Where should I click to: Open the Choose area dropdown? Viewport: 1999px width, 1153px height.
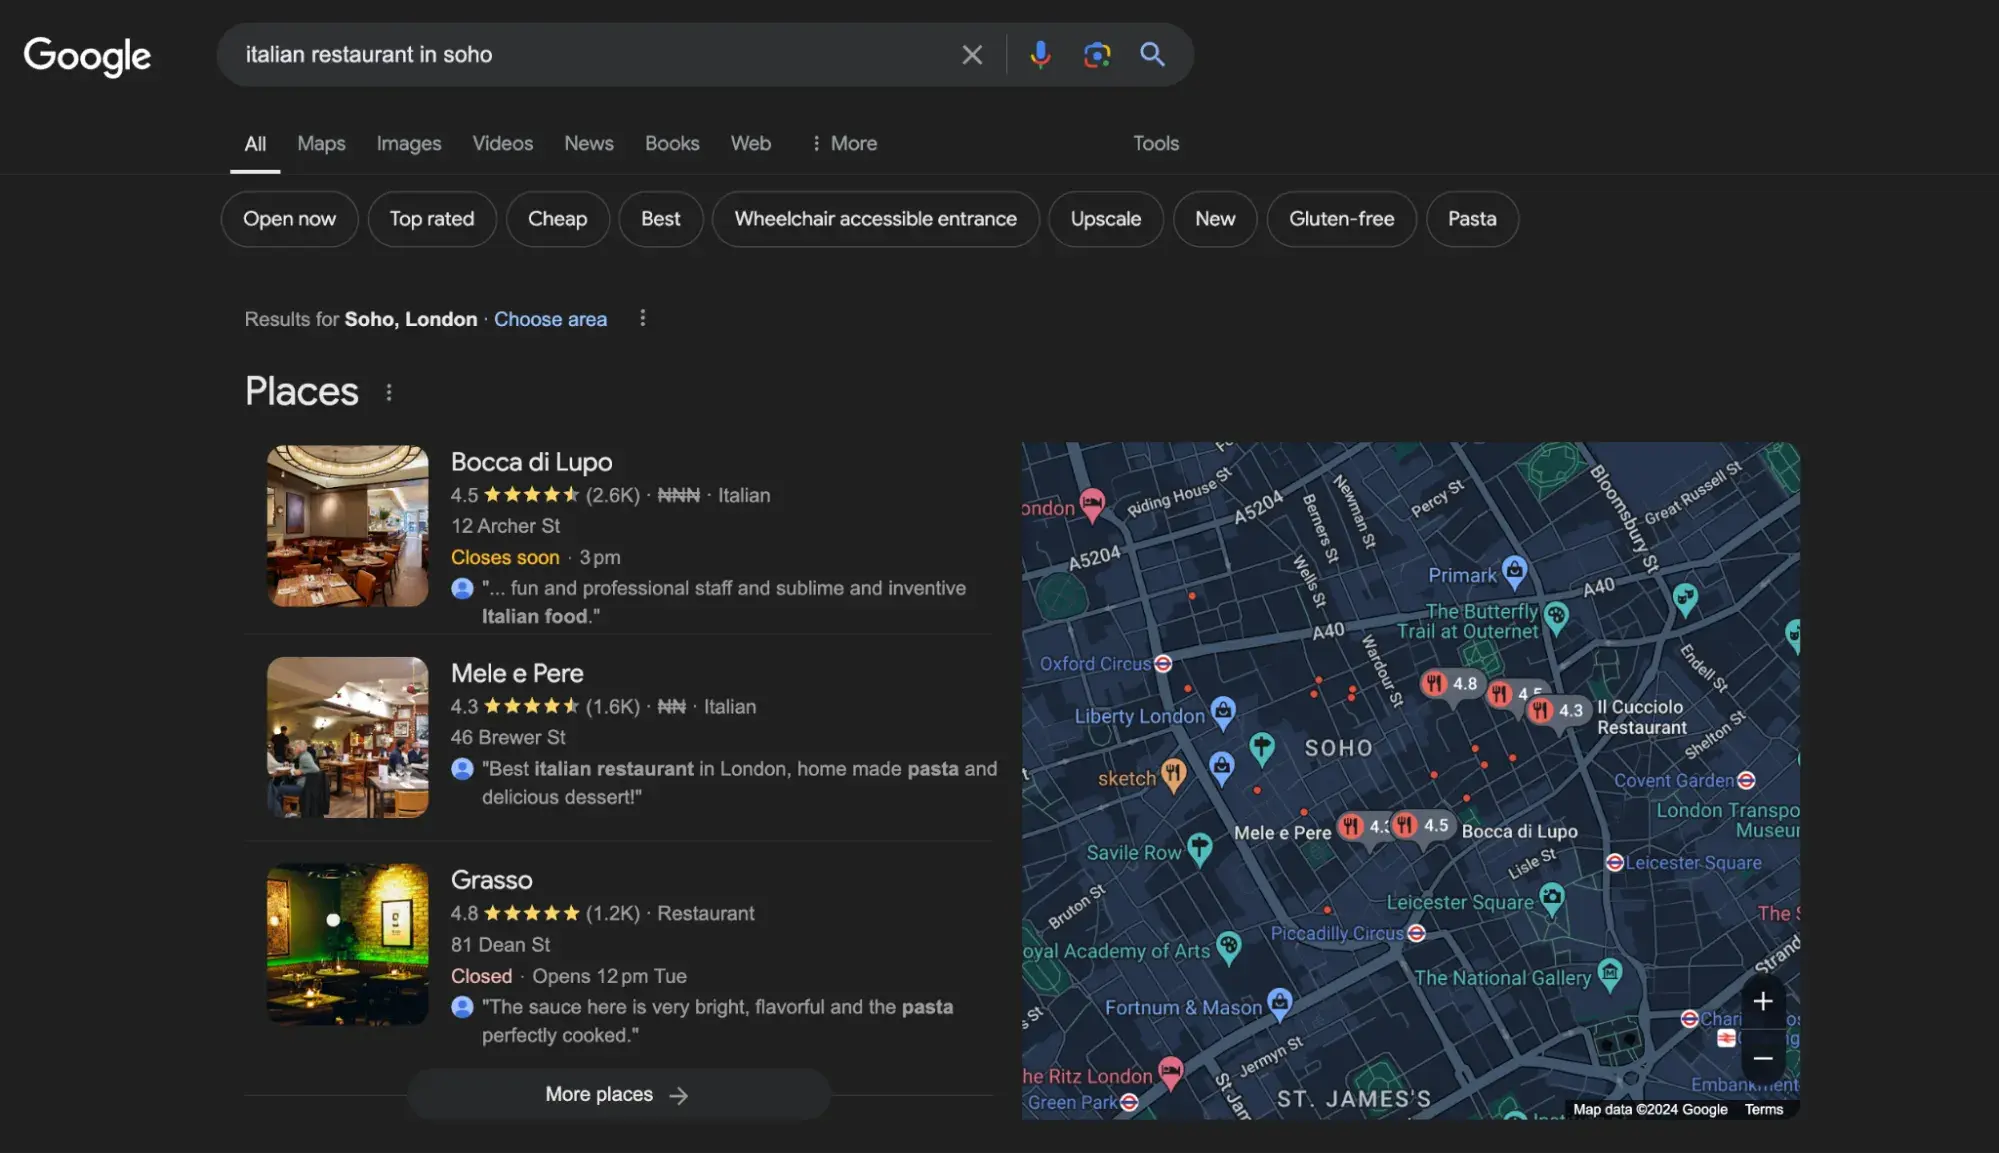coord(549,317)
